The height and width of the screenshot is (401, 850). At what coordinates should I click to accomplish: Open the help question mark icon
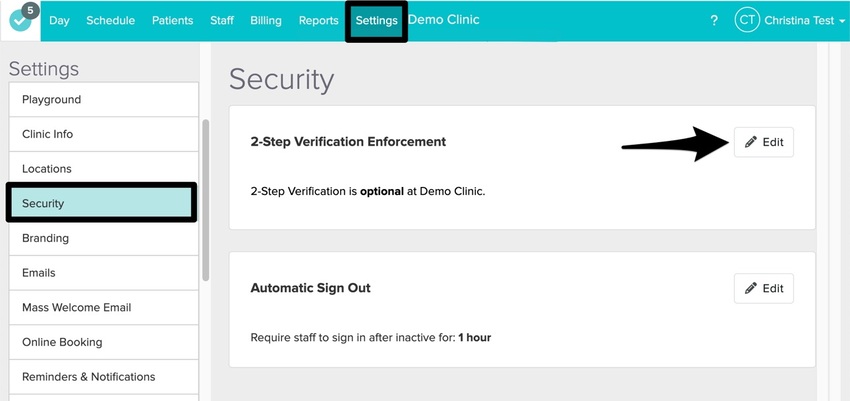click(x=713, y=20)
